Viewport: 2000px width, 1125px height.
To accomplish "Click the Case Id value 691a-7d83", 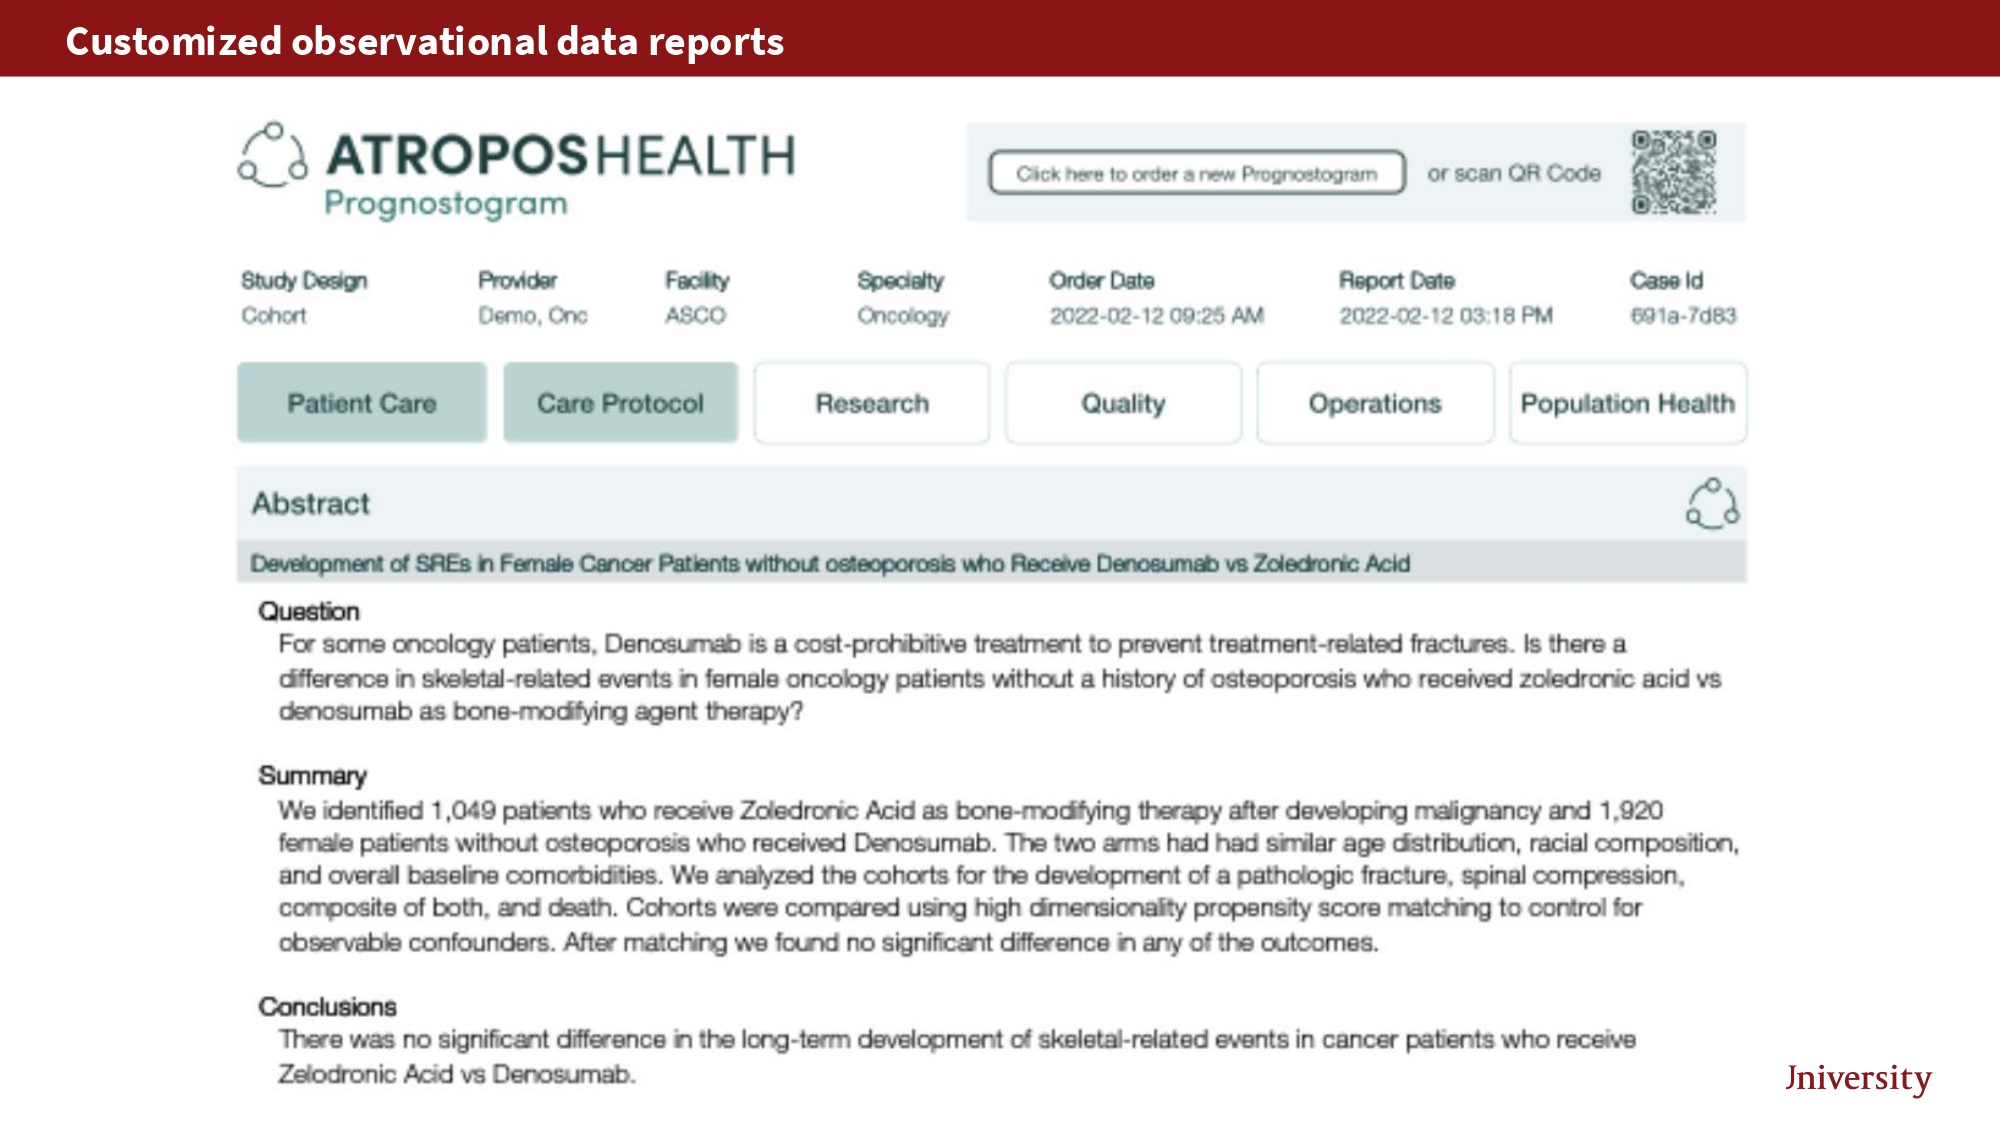I will click(x=1683, y=316).
